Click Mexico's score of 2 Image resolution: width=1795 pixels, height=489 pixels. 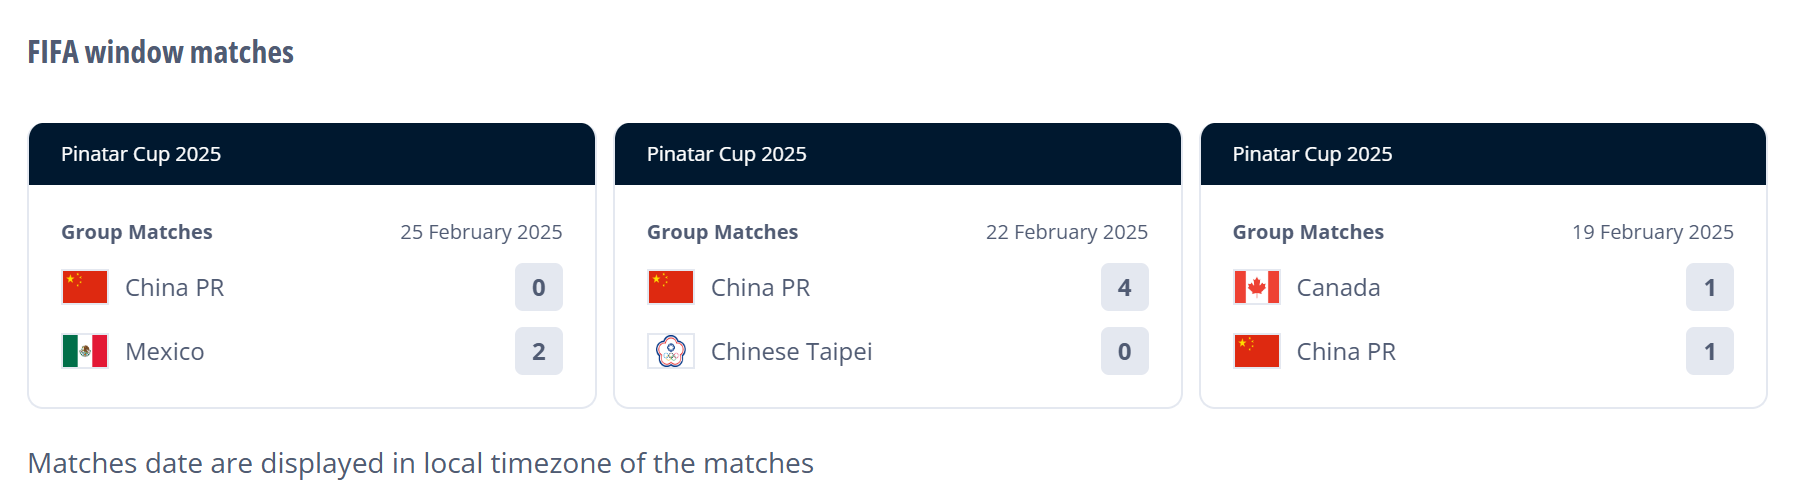(539, 351)
